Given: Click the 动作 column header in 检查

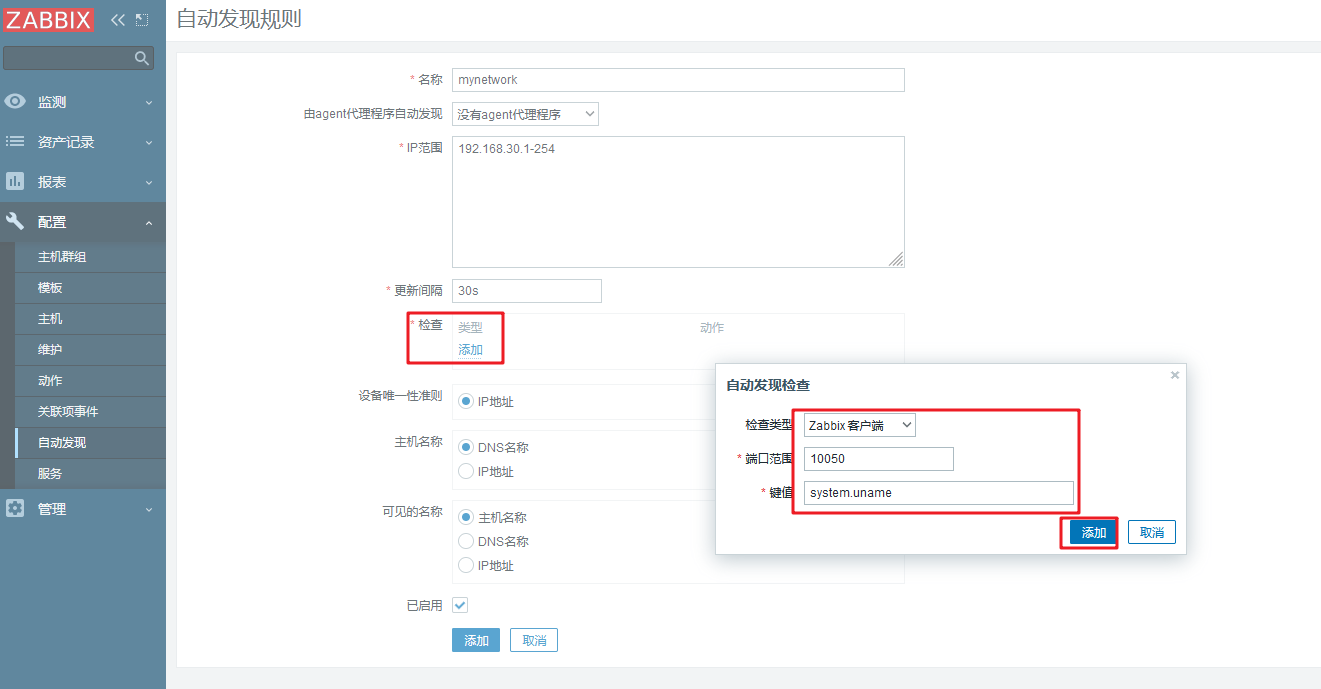Looking at the screenshot, I should click(x=712, y=327).
